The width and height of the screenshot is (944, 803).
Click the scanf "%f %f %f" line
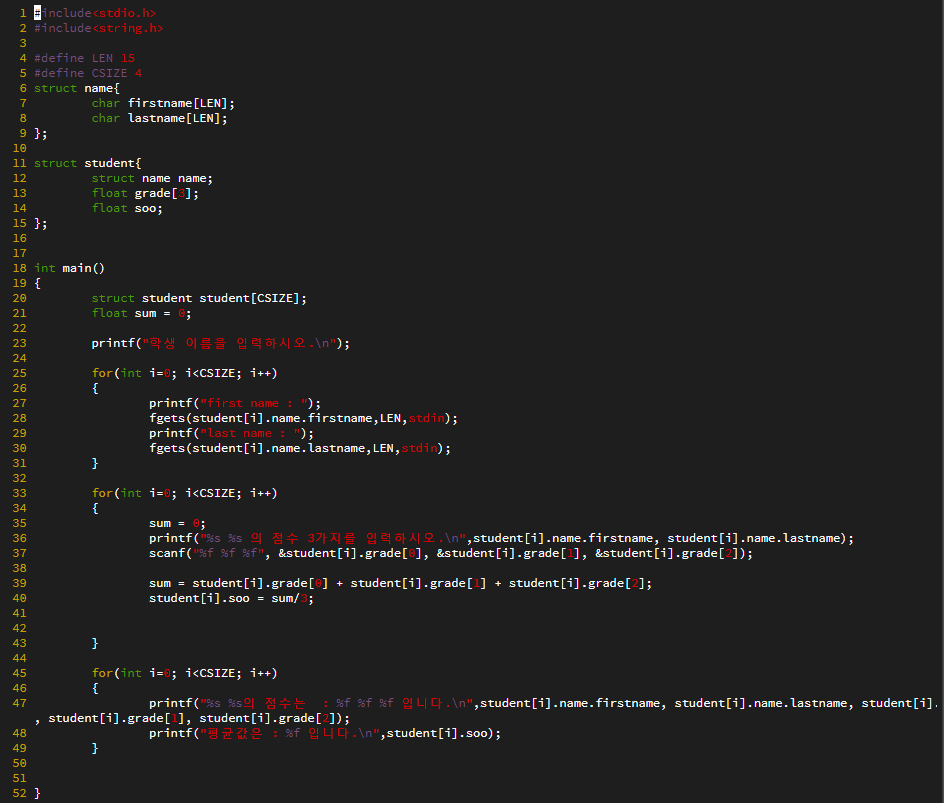point(452,553)
